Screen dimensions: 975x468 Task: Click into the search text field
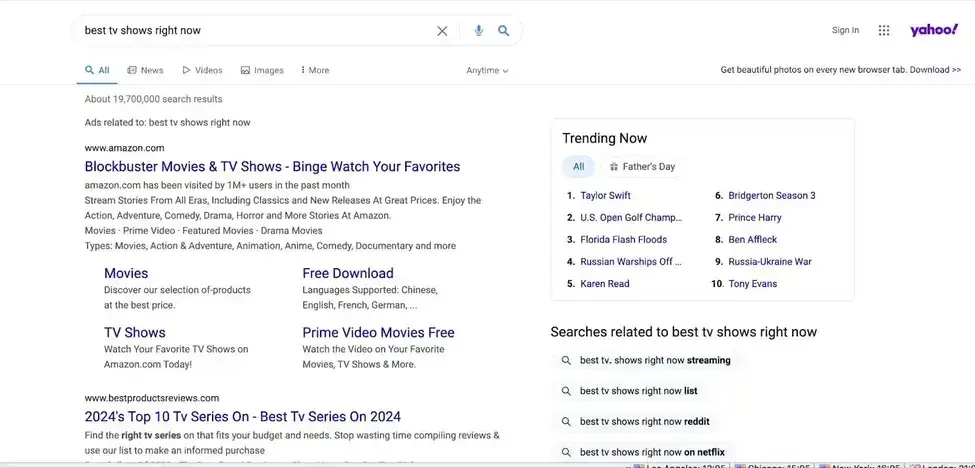point(255,30)
